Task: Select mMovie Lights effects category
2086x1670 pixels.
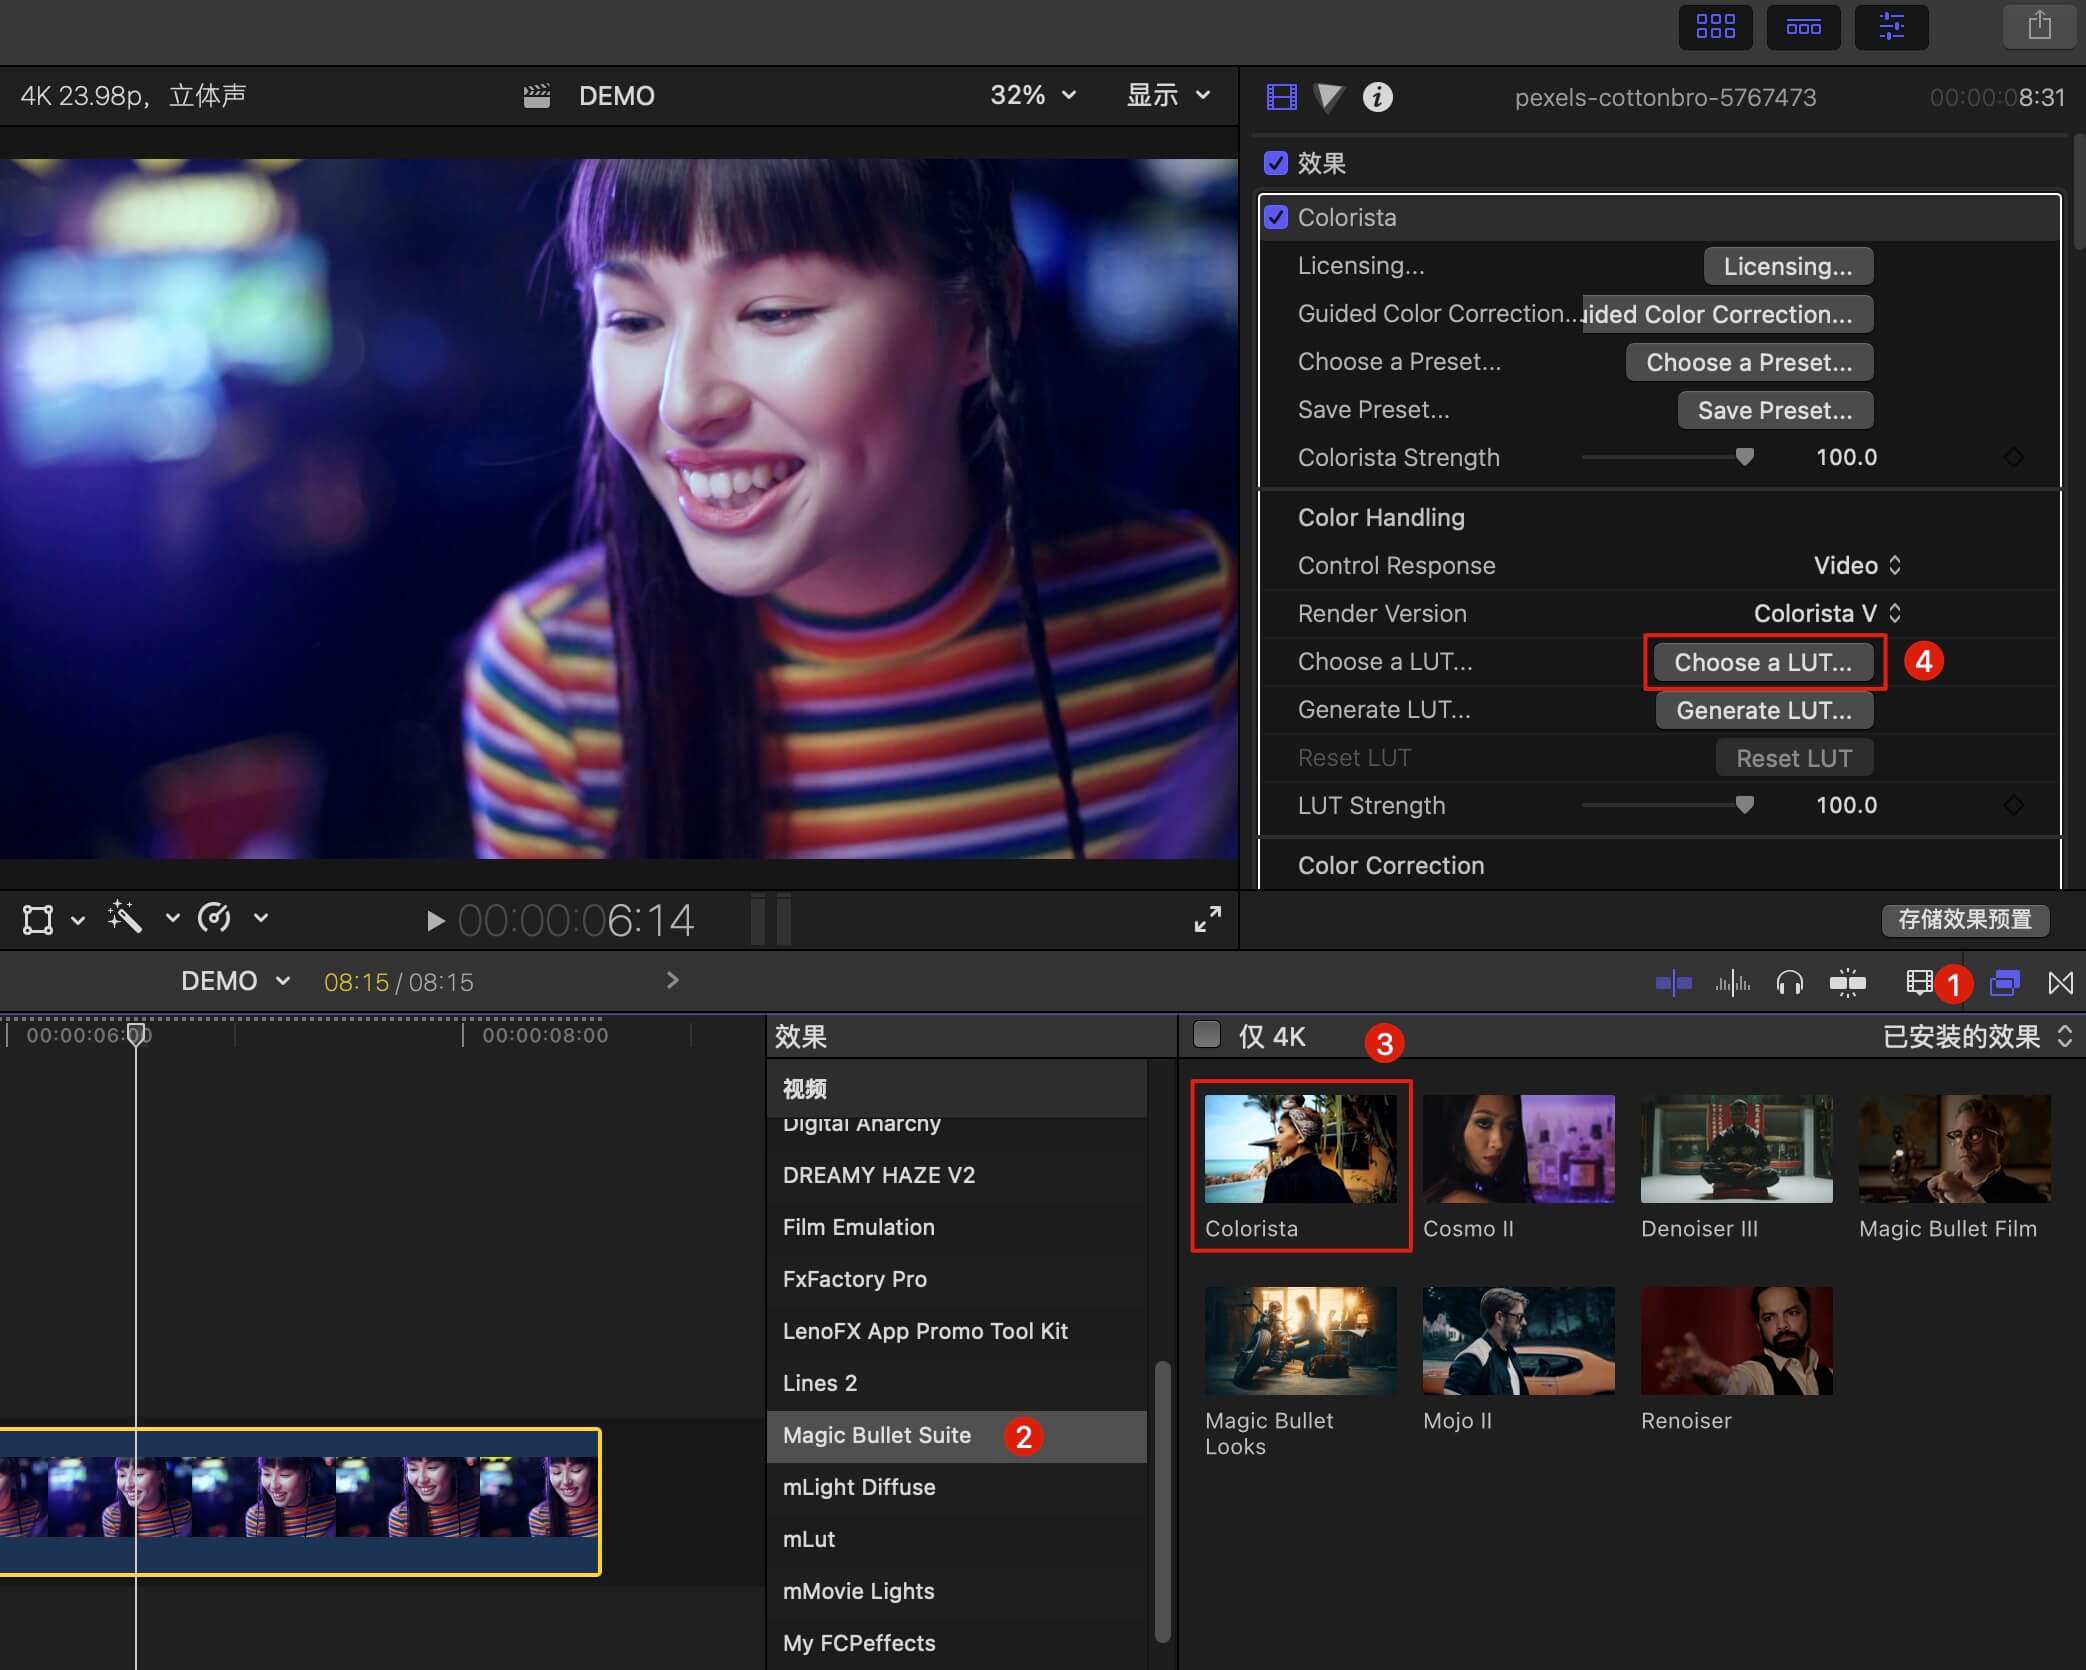Action: (x=957, y=1591)
